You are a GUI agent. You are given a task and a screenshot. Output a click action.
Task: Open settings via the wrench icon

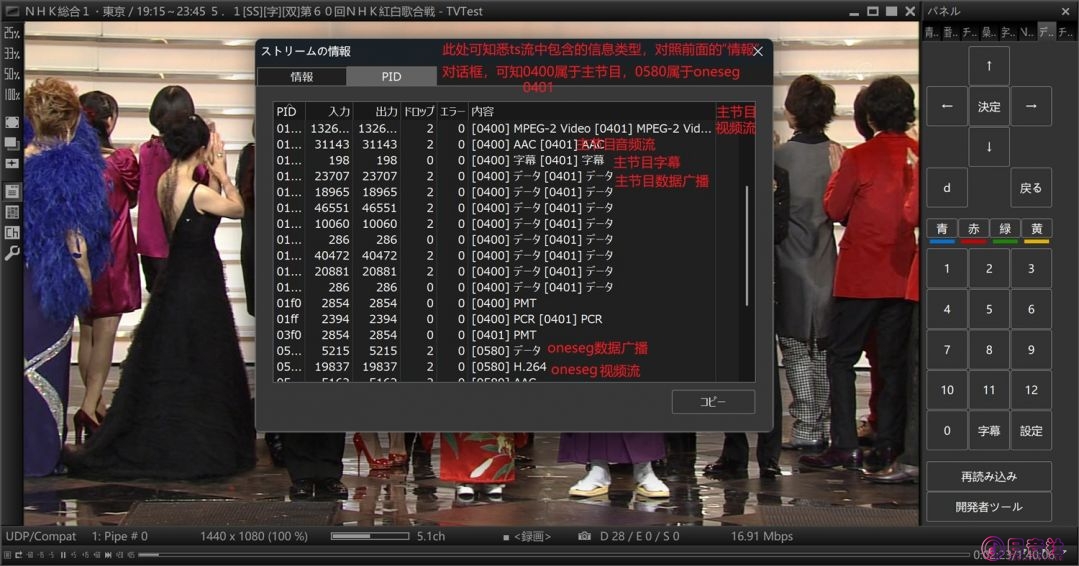click(x=12, y=253)
